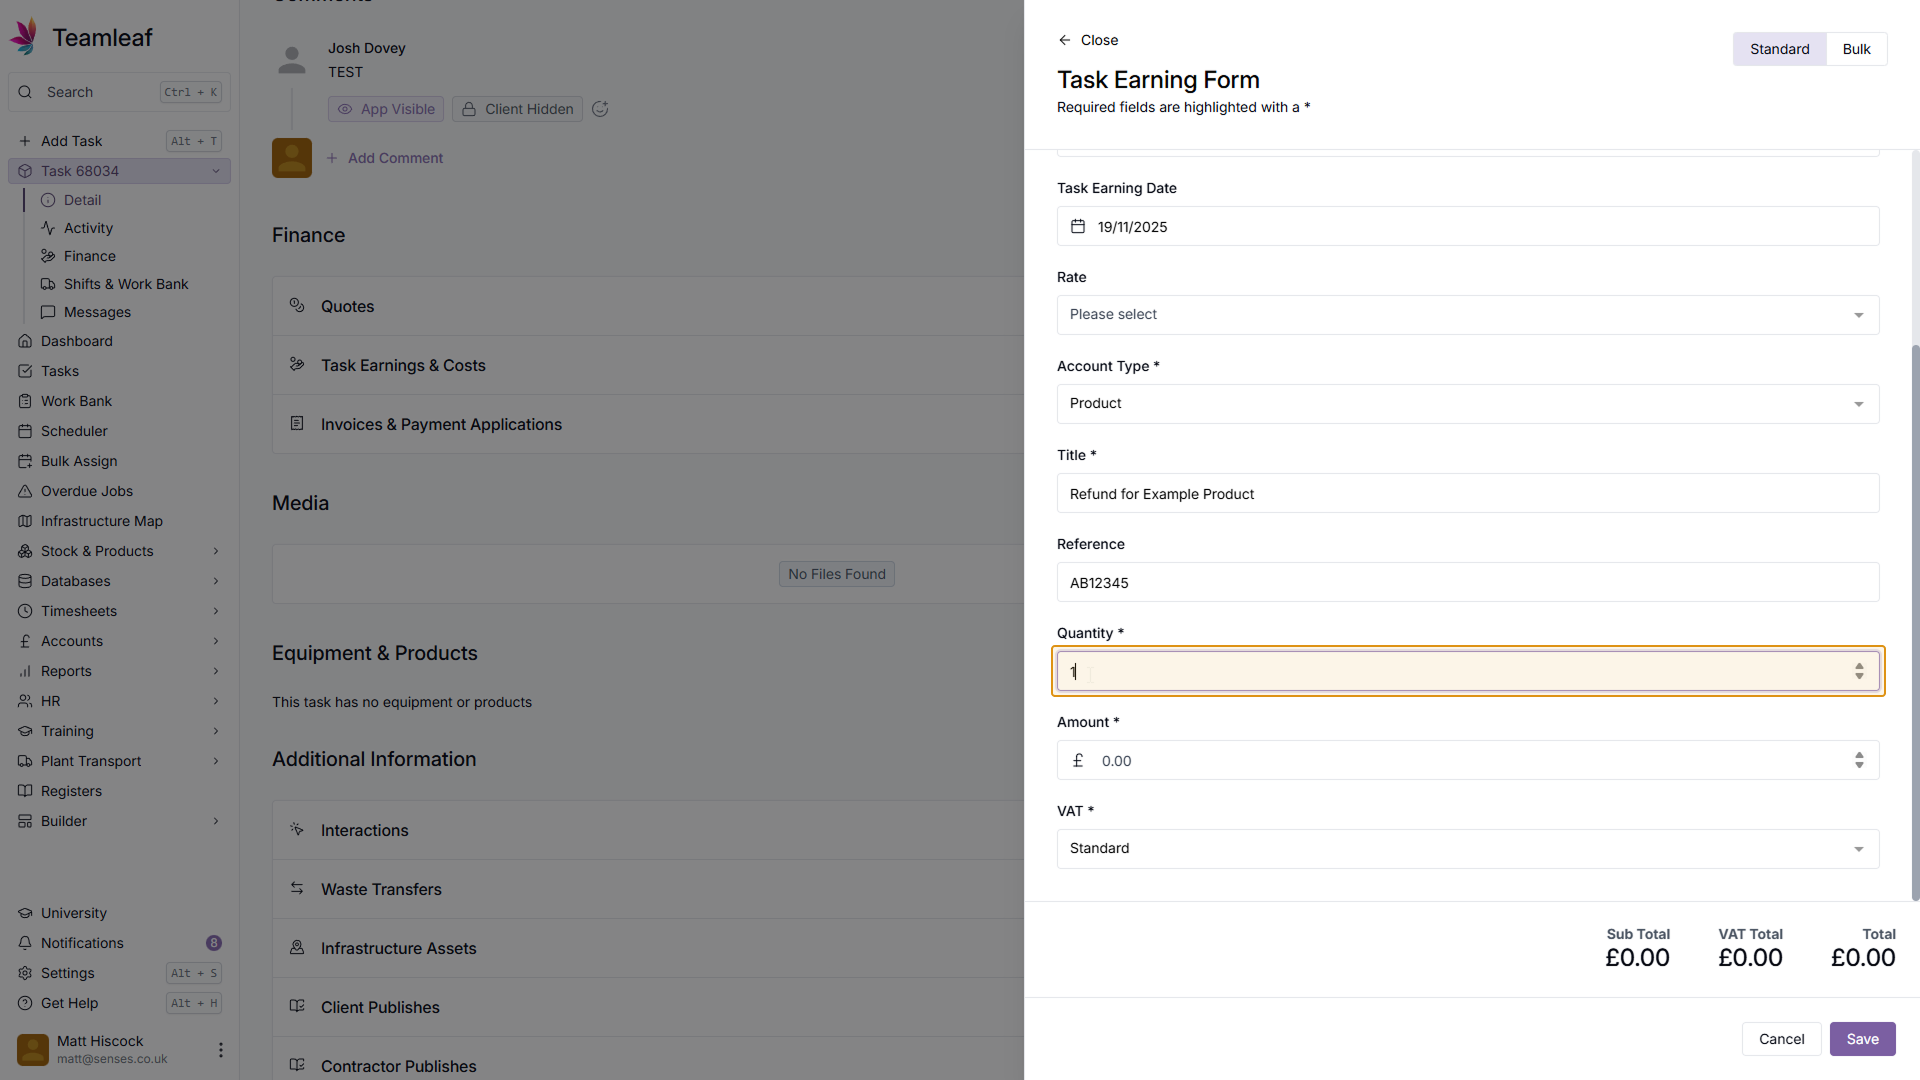Click the Amount stepper arrows
Image resolution: width=1920 pixels, height=1080 pixels.
coord(1859,760)
